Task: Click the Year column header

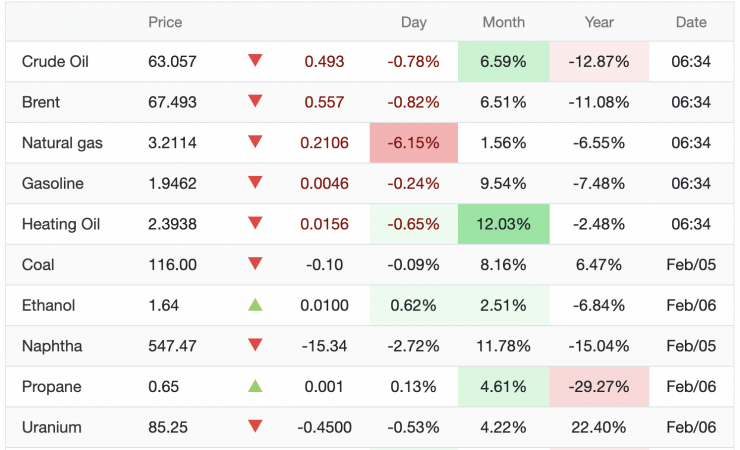Action: 600,22
